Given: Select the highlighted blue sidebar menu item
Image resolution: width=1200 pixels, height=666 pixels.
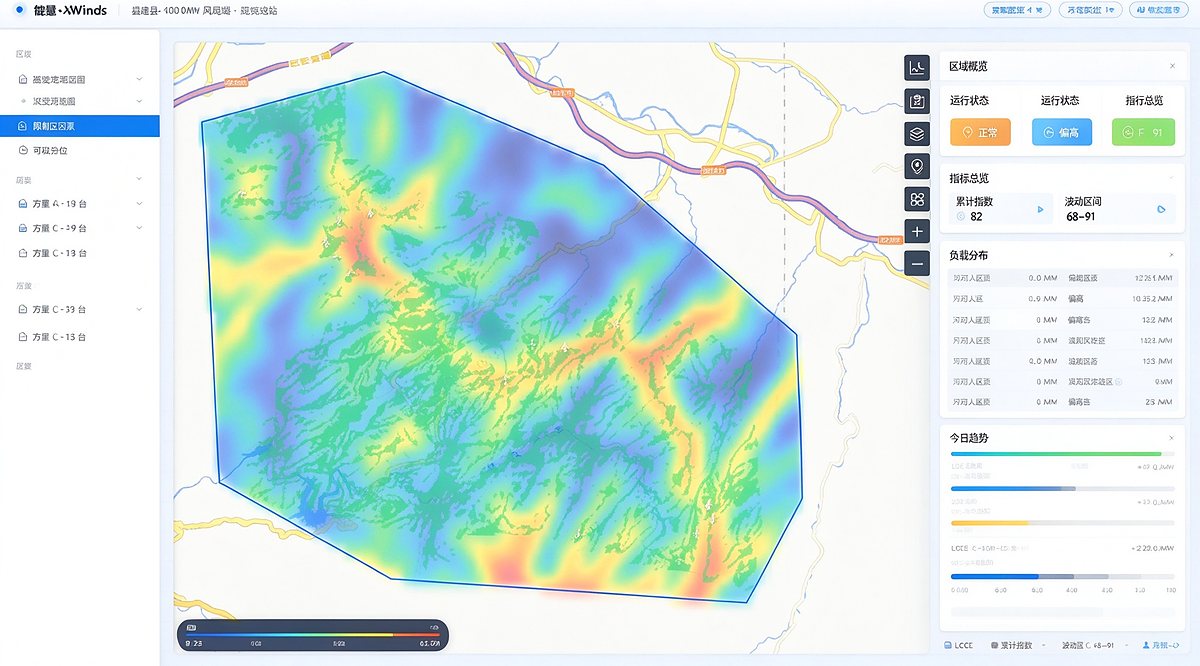Looking at the screenshot, I should click(80, 126).
